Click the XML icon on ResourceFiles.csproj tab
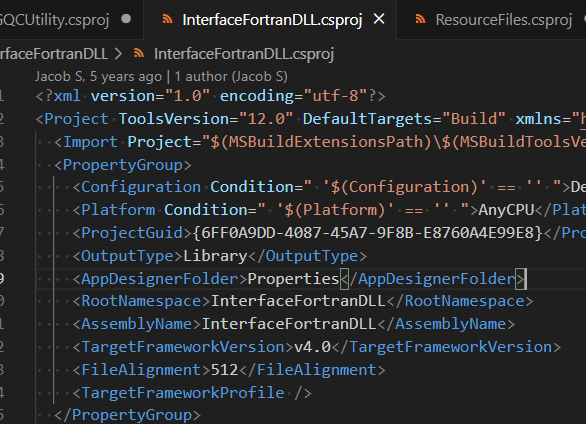The image size is (586, 424). click(420, 19)
